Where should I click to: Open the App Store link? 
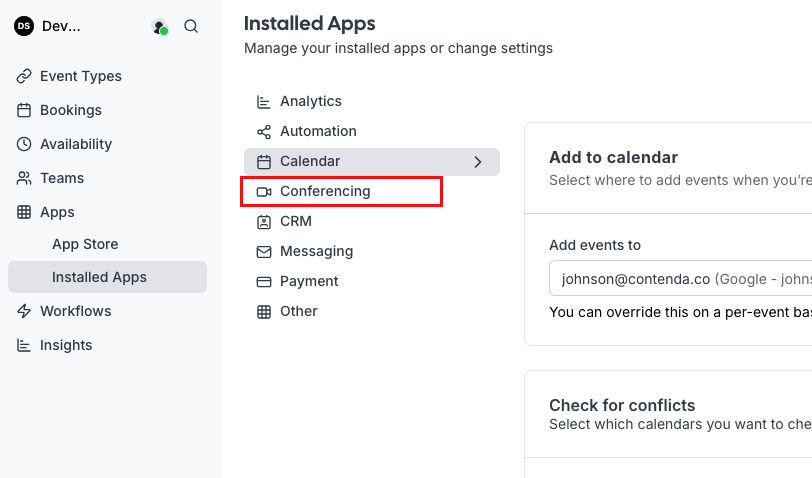[x=85, y=244]
